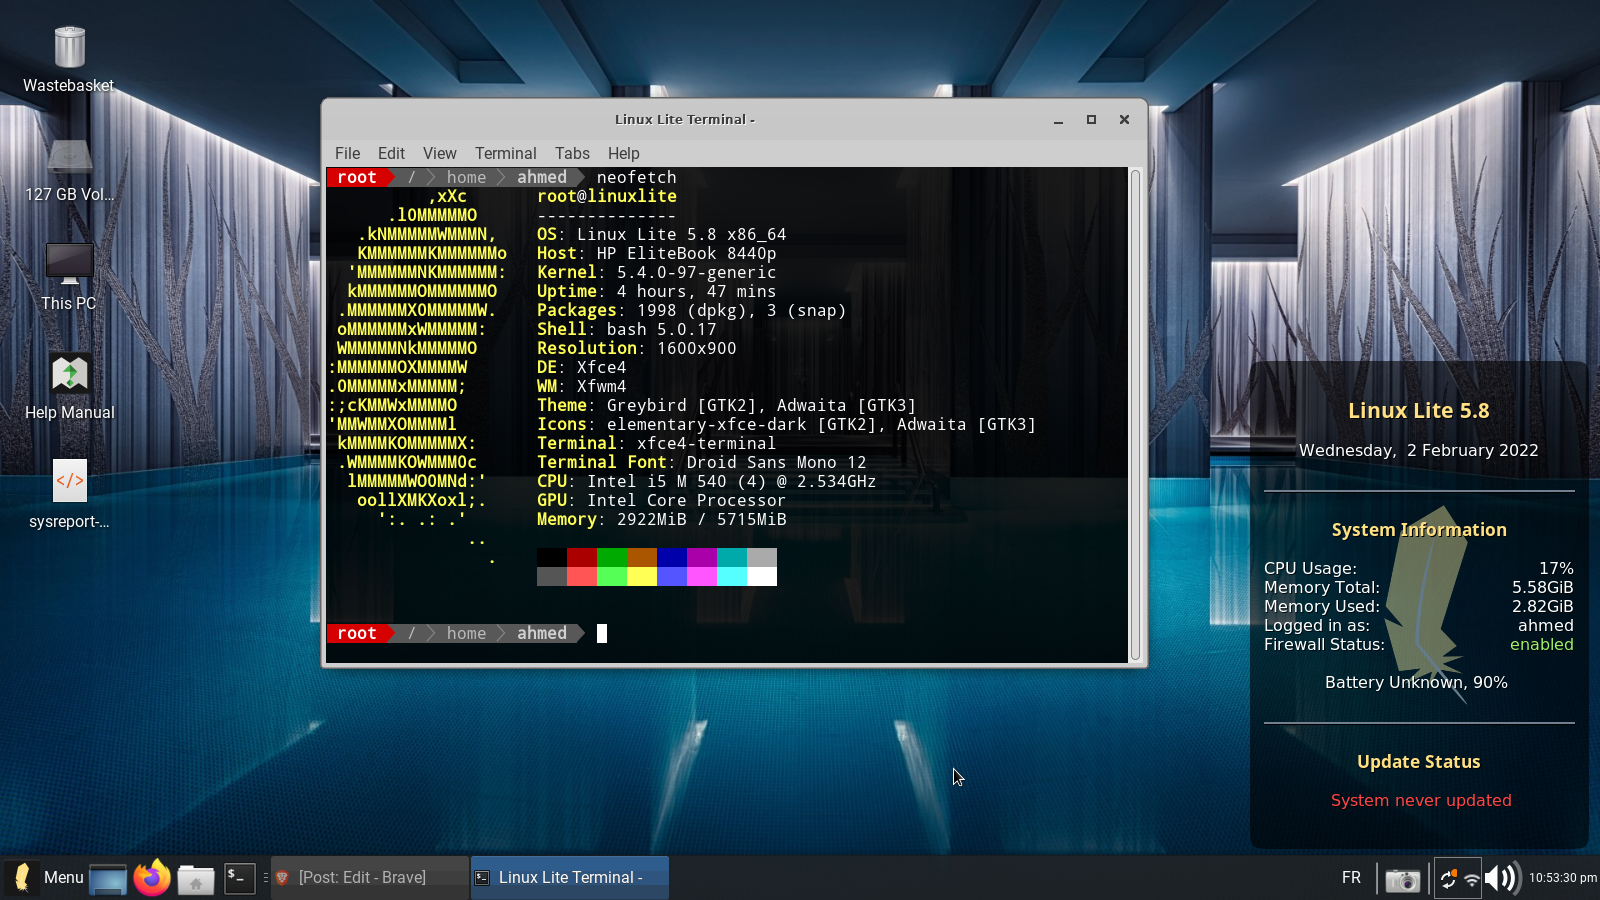Click the Show Desktop icon in taskbar

tap(108, 879)
